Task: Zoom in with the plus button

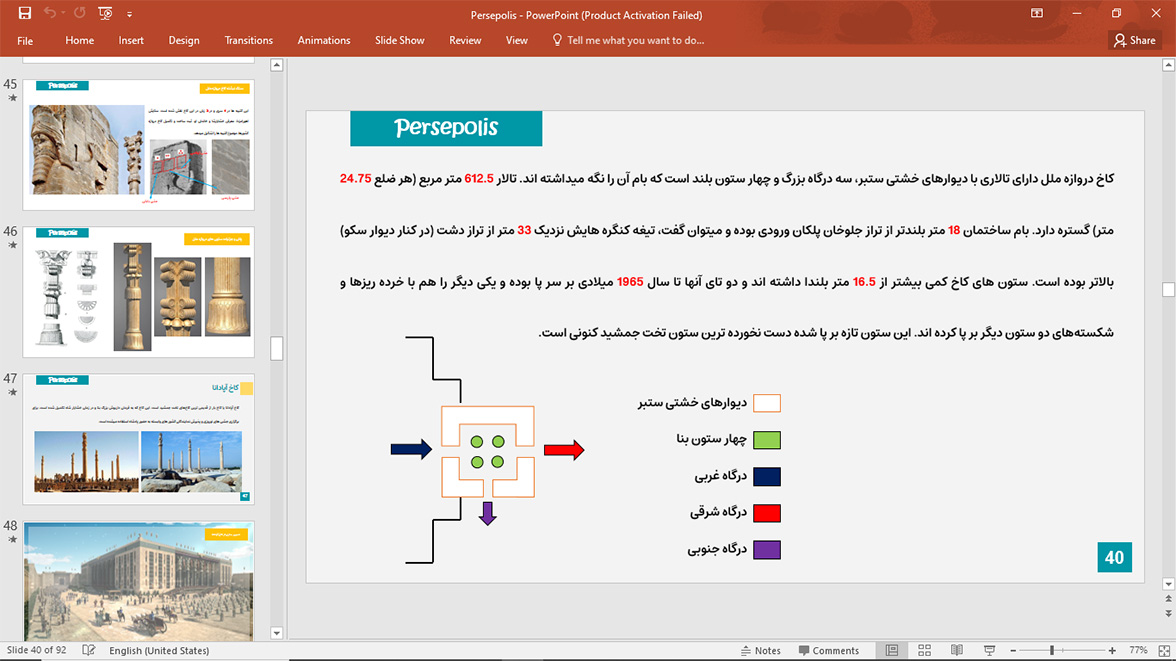Action: click(x=1112, y=650)
